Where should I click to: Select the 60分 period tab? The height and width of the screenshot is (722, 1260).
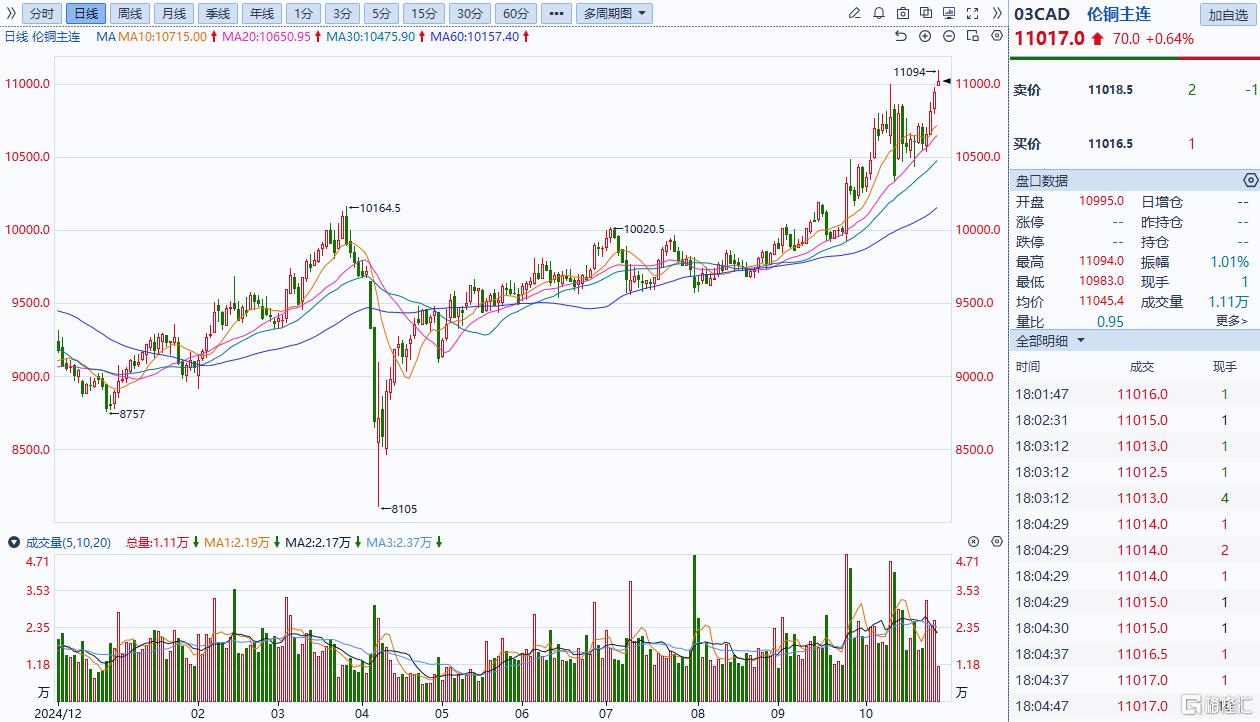pyautogui.click(x=515, y=14)
